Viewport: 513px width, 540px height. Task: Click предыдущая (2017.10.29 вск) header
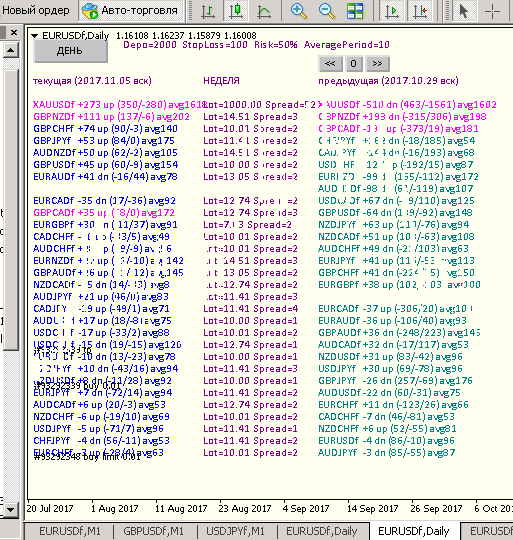tap(388, 81)
